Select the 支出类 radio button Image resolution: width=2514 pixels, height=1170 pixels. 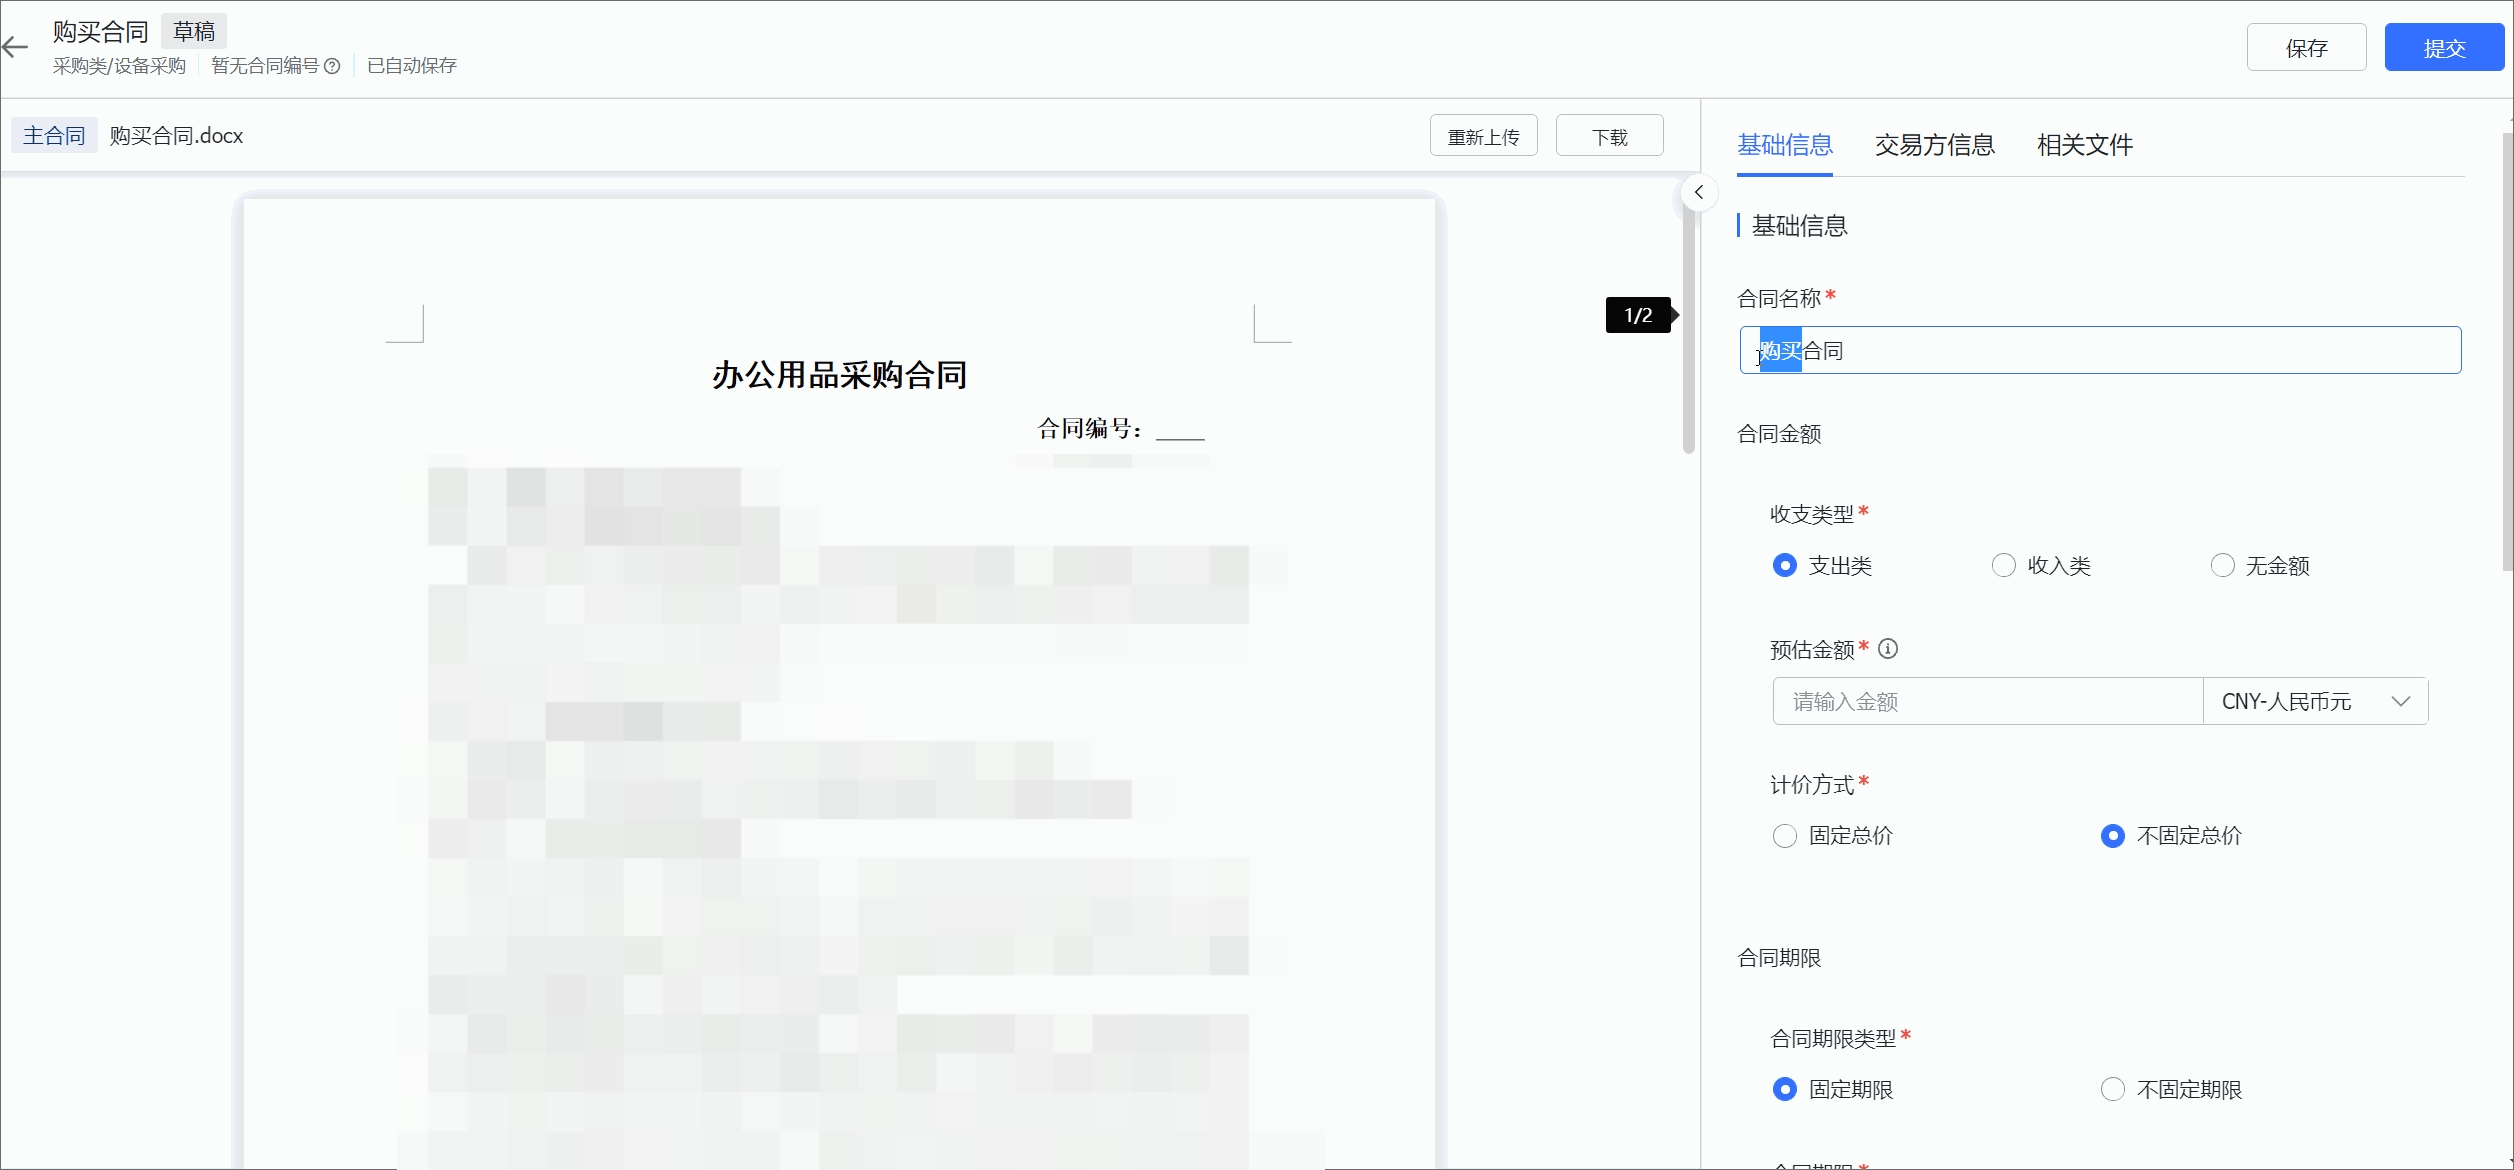1785,566
